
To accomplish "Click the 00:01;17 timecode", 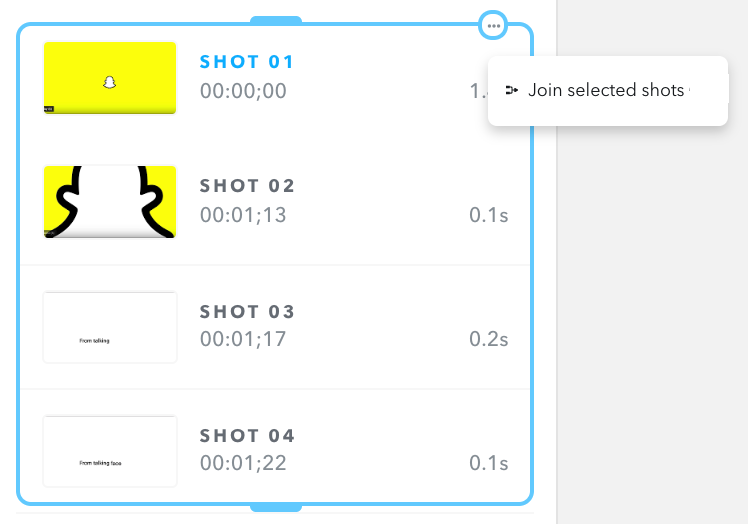I will (x=243, y=339).
